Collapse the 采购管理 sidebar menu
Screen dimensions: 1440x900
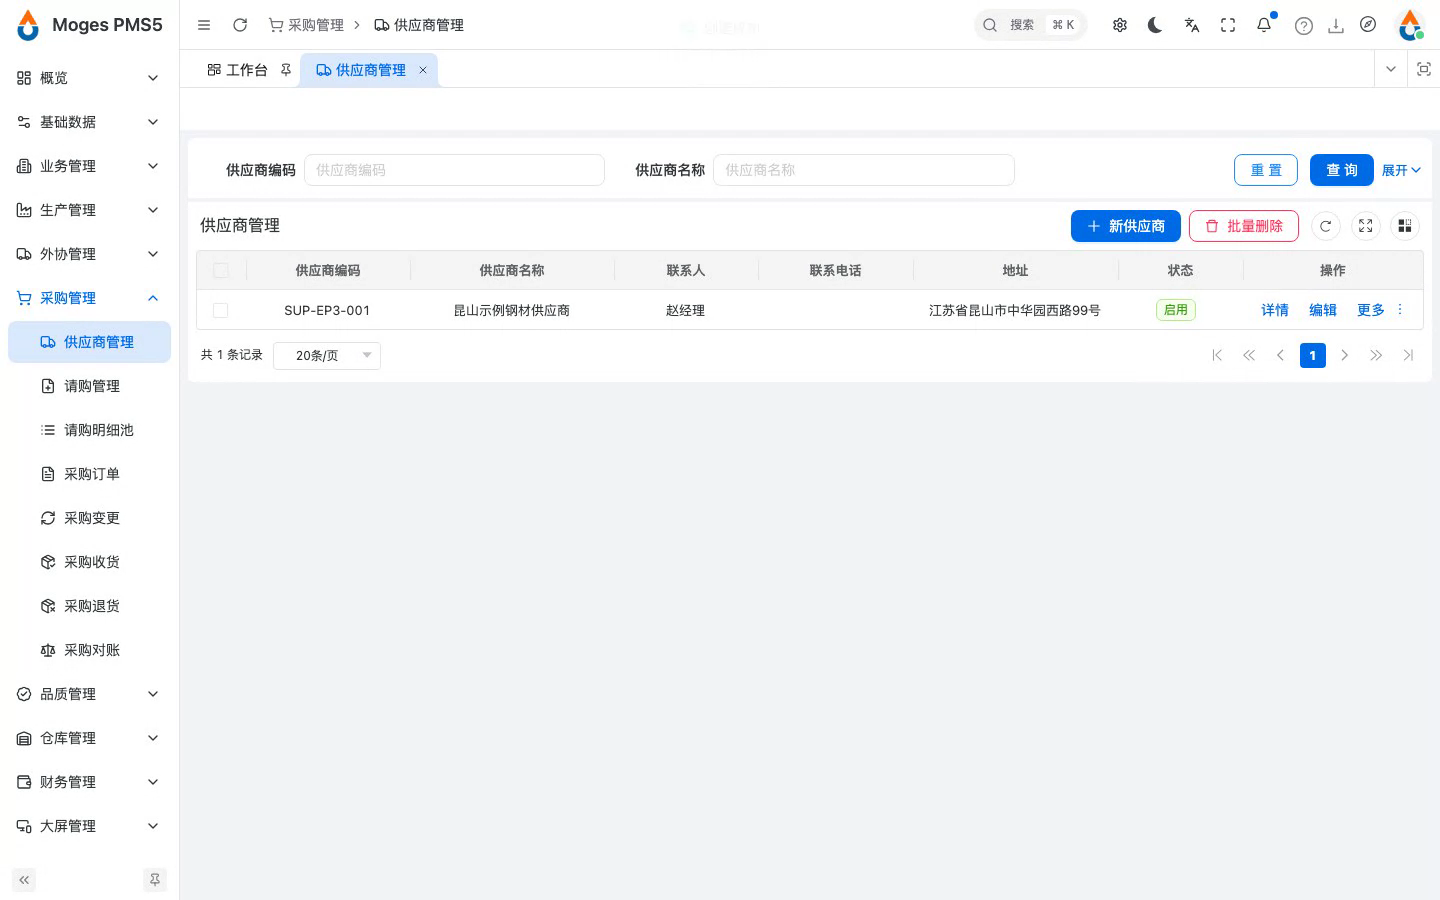(x=89, y=298)
